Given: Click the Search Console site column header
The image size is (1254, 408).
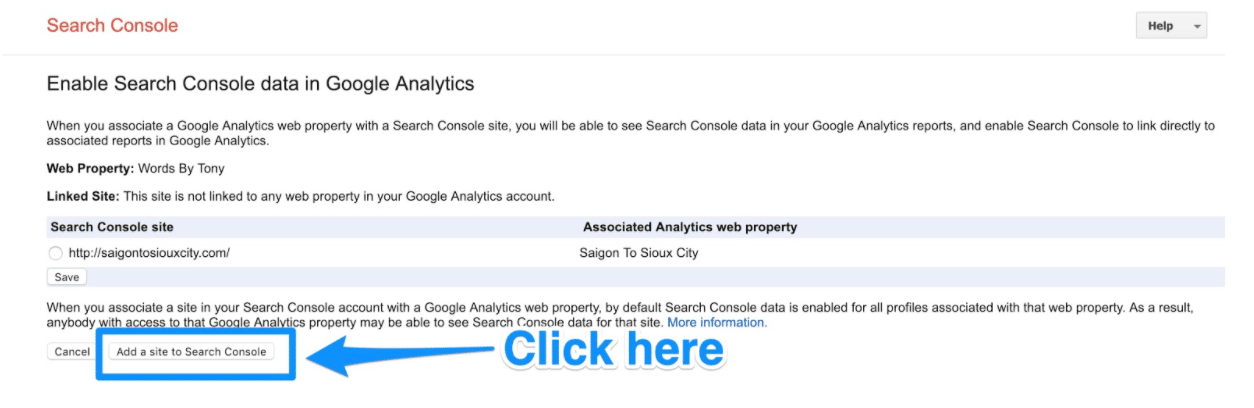Looking at the screenshot, I should point(112,227).
